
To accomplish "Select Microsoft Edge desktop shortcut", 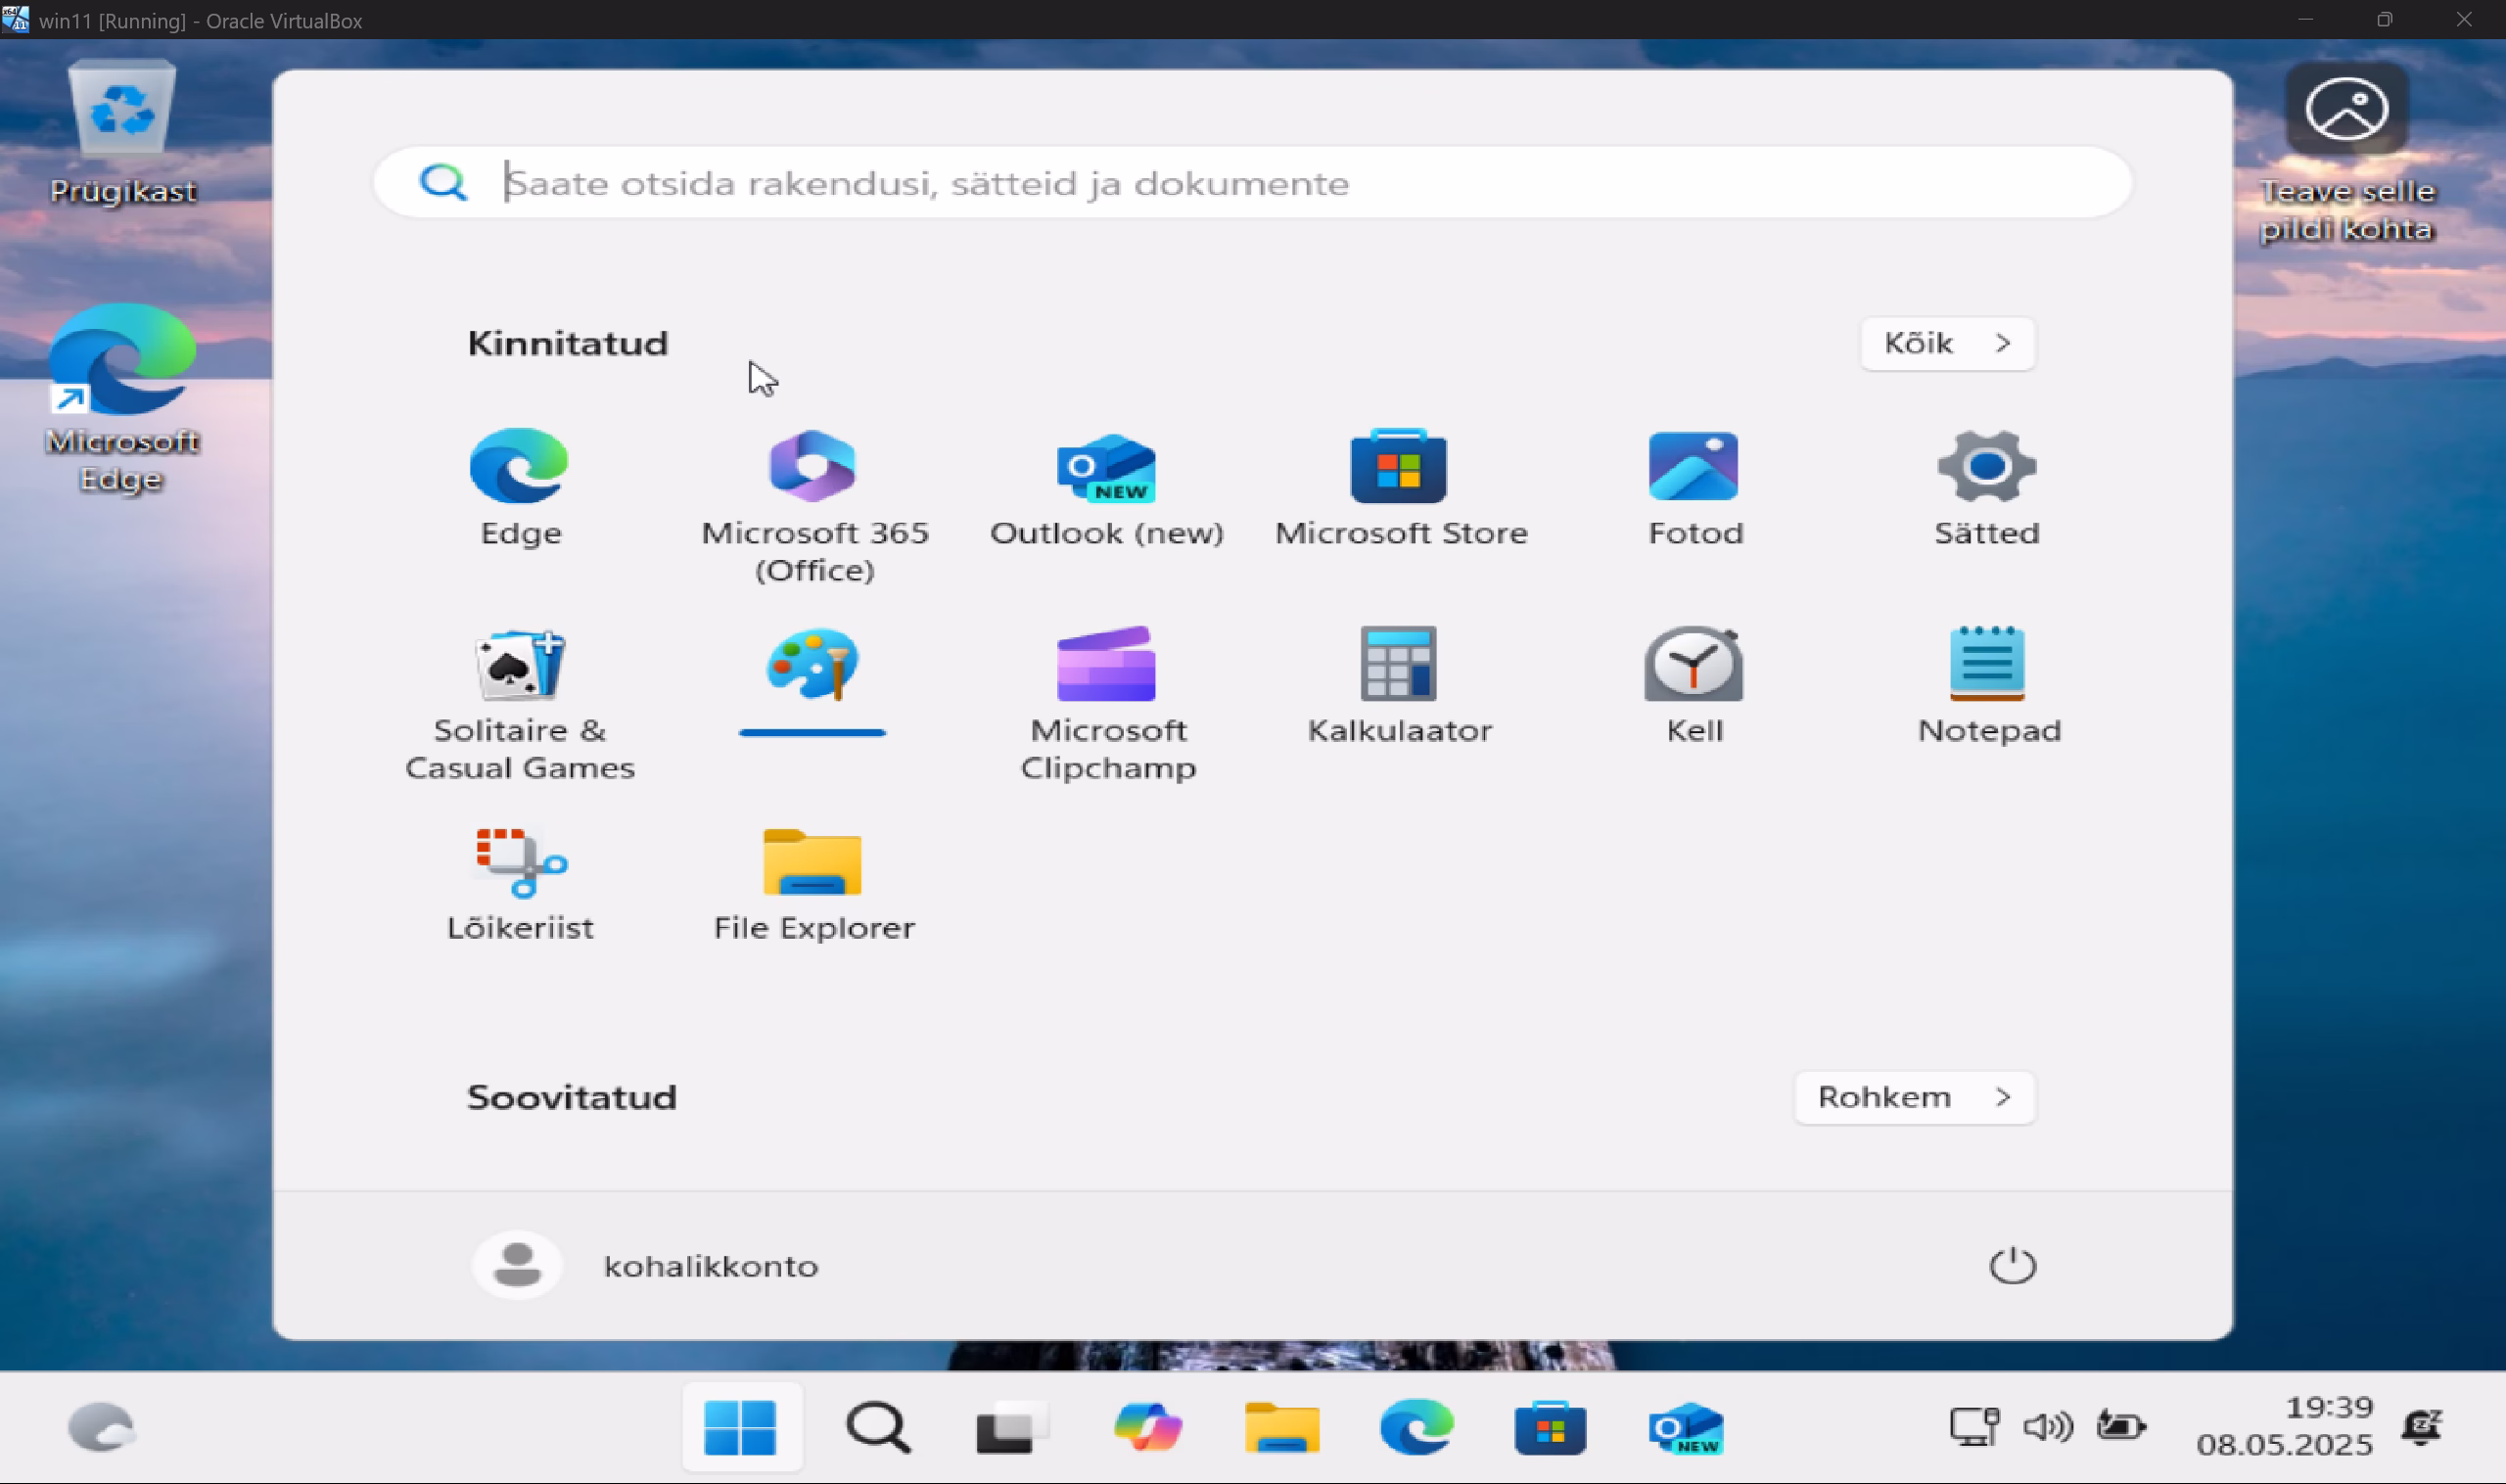I will coord(122,398).
